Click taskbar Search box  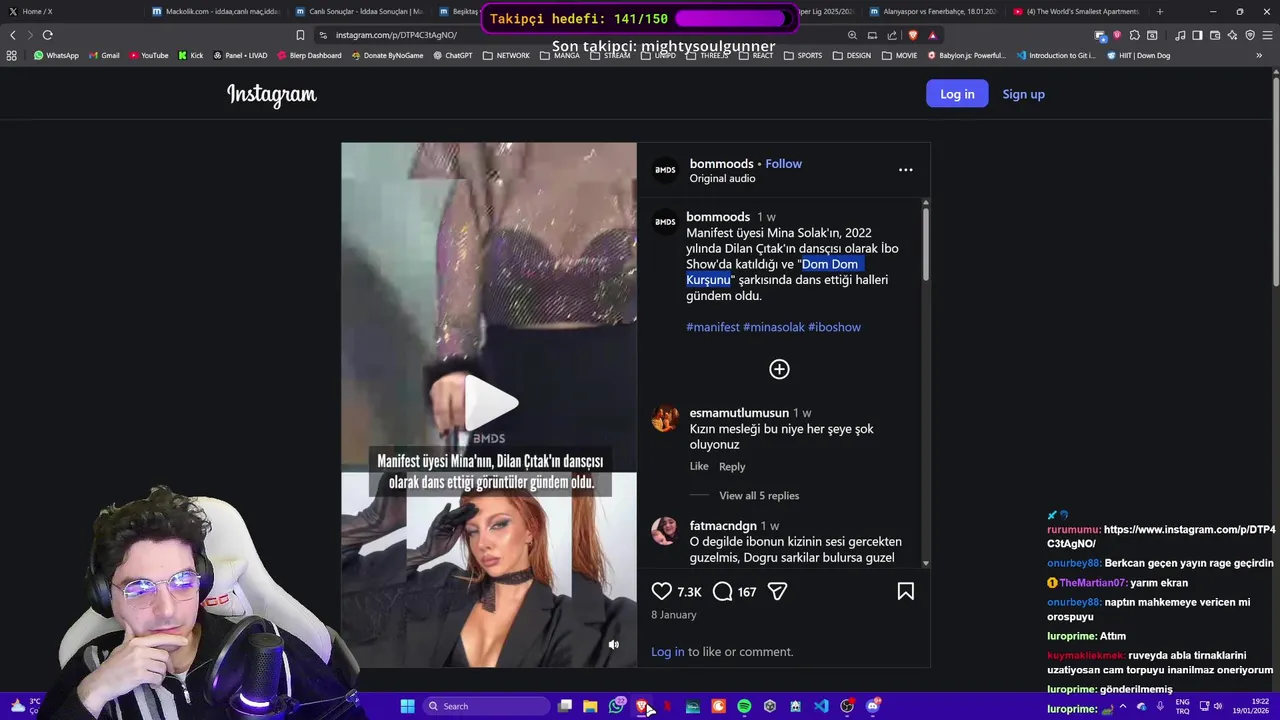485,706
